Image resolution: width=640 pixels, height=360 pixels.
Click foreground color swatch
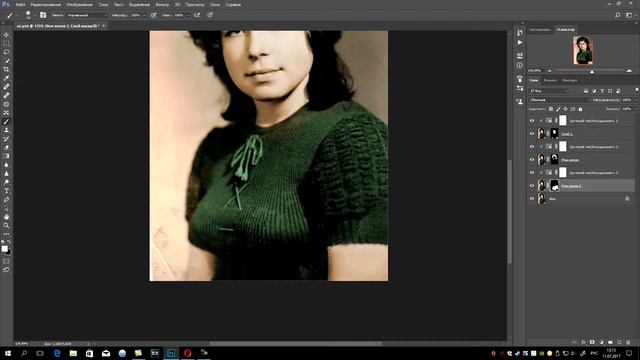[4, 249]
